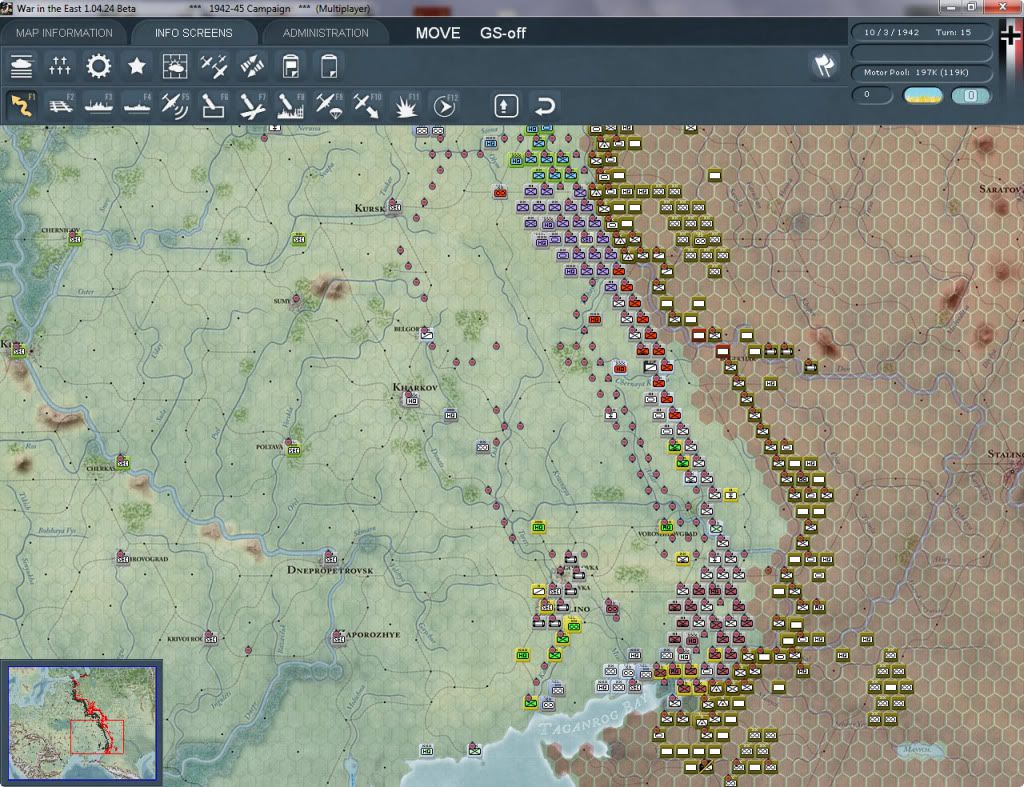The width and height of the screenshot is (1024, 787).
Task: Select F3 Naval transport mode
Action: 99,105
